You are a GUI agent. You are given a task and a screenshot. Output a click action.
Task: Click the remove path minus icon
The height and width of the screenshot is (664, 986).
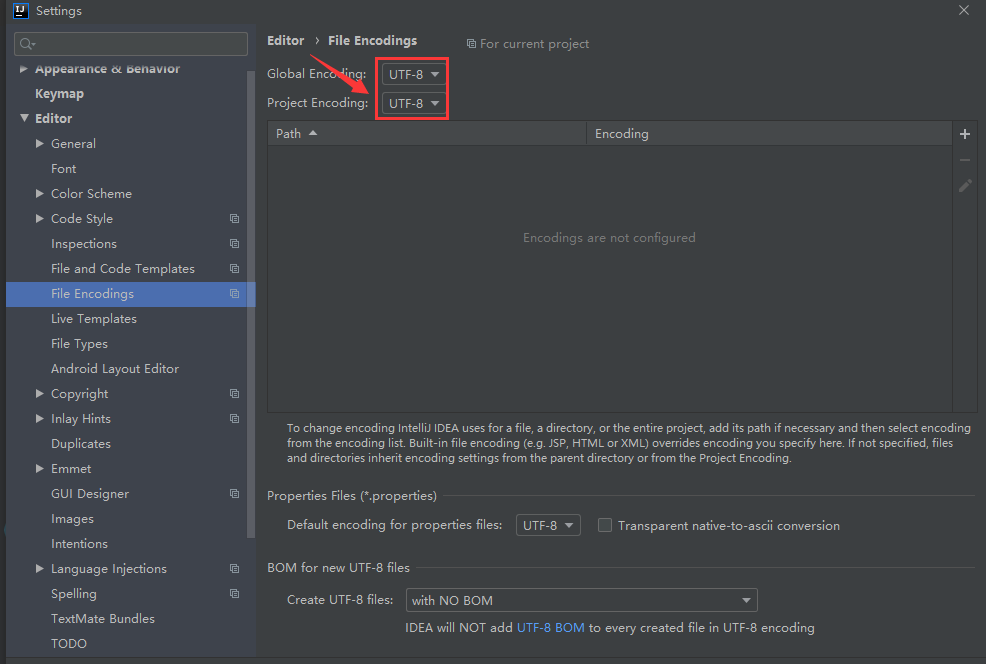(965, 160)
